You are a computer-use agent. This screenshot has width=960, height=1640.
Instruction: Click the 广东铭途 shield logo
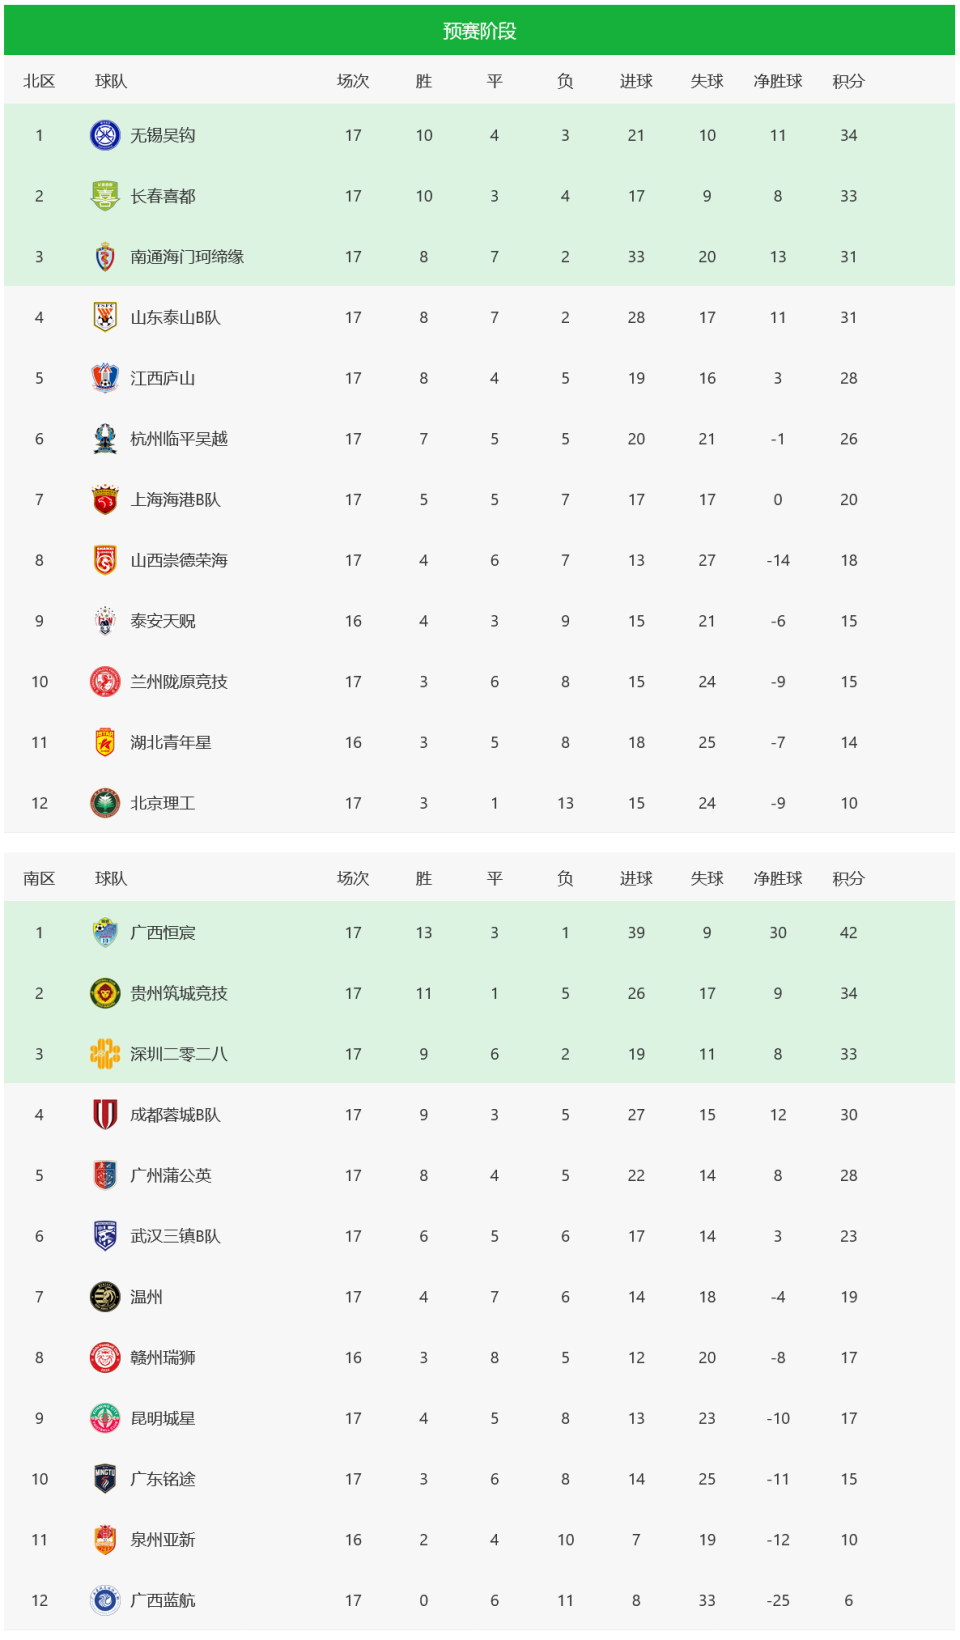point(105,1479)
